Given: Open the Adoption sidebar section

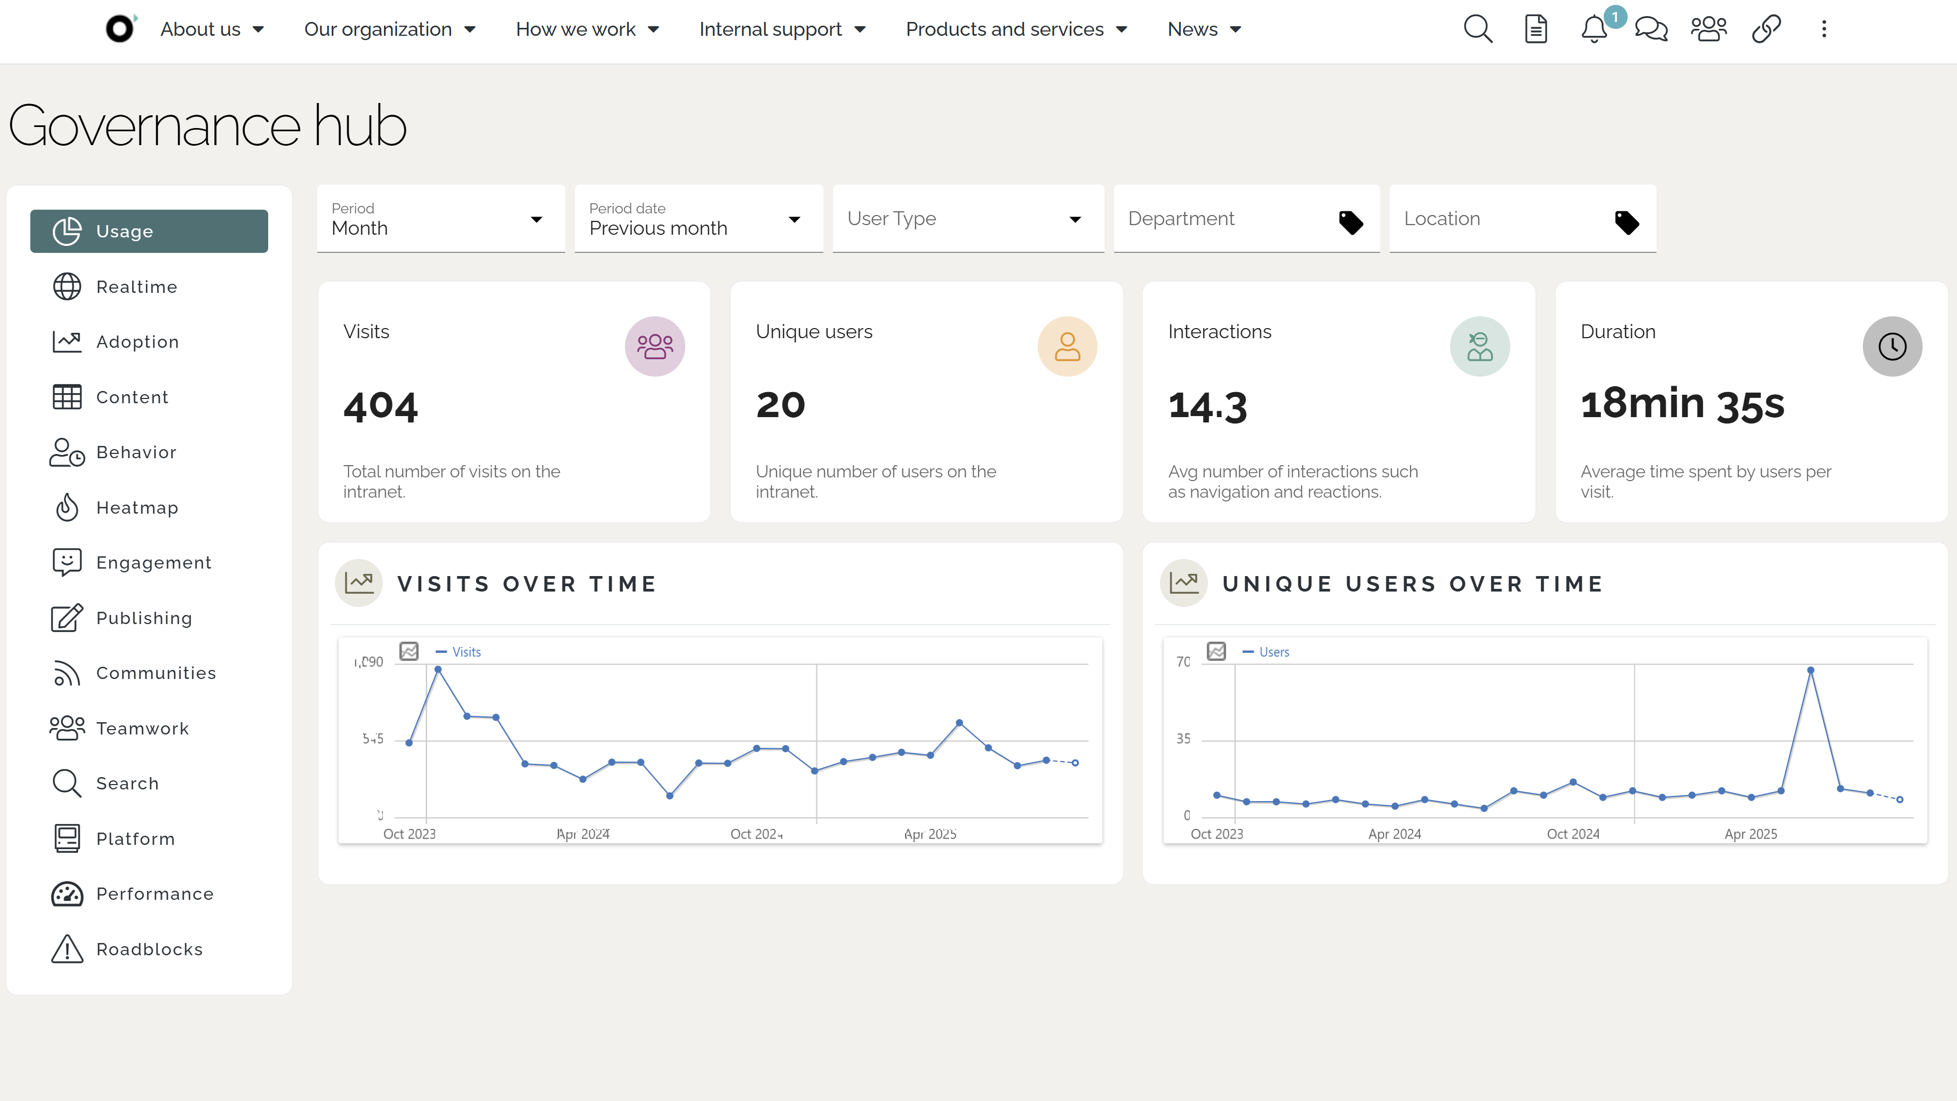Looking at the screenshot, I should point(149,342).
